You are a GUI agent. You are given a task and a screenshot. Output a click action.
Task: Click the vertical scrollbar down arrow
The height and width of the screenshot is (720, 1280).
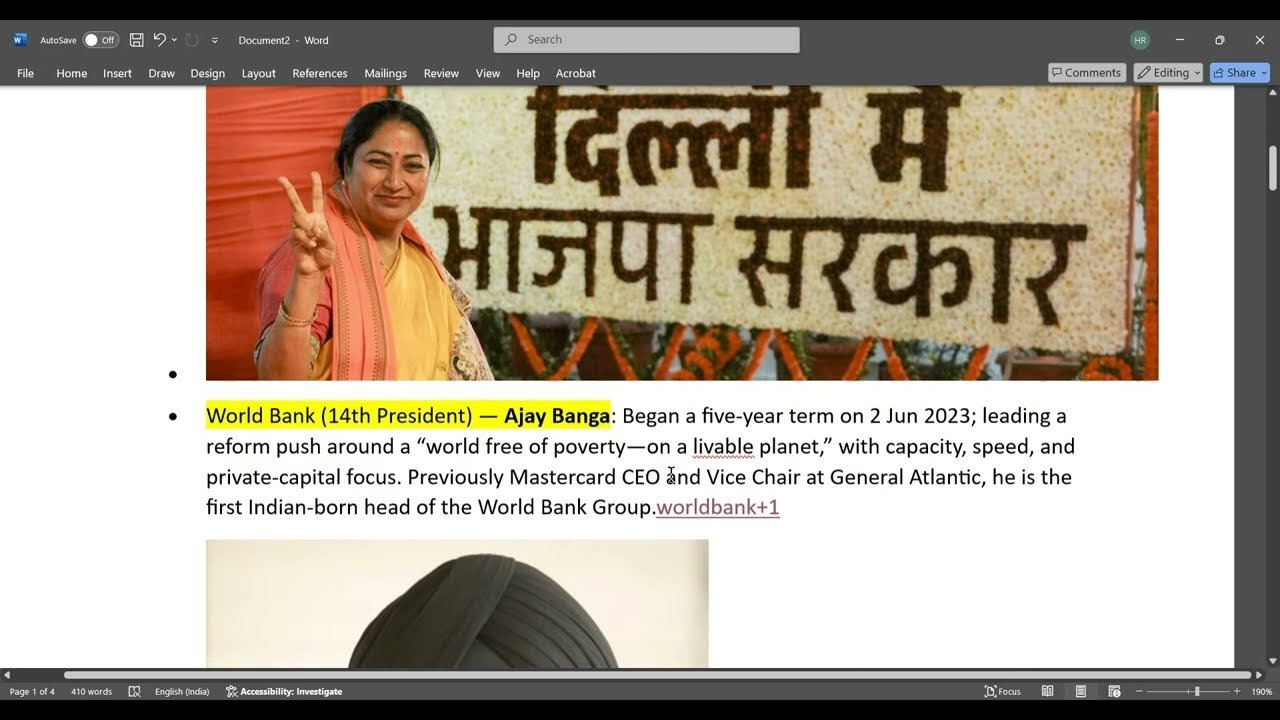click(x=1273, y=661)
